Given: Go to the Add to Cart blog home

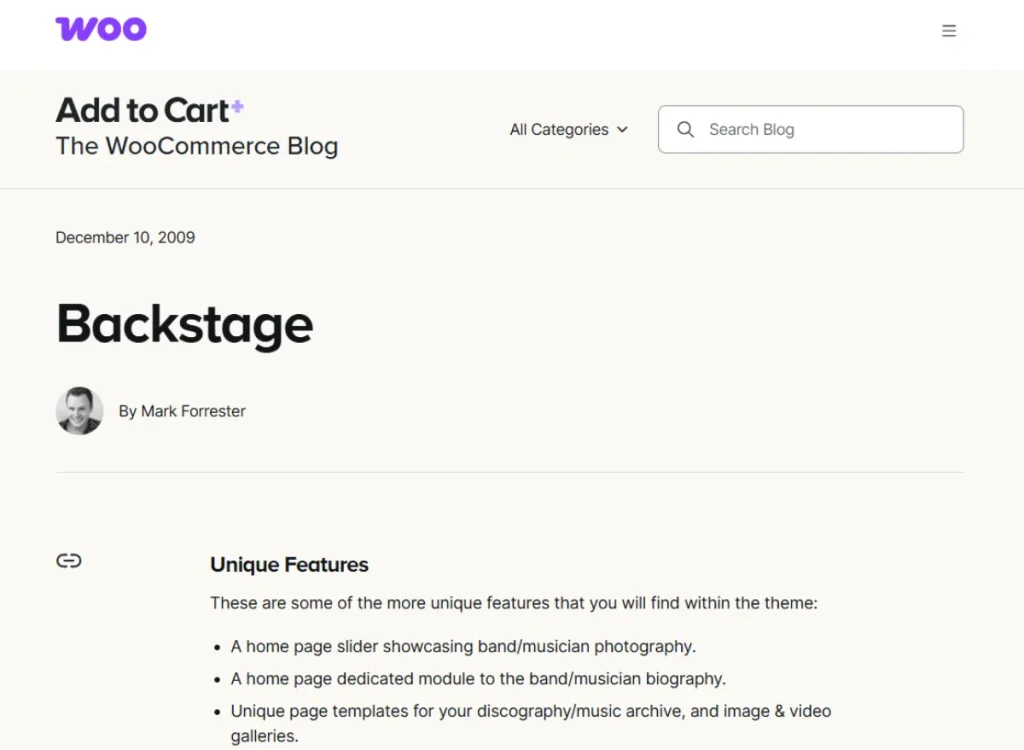Looking at the screenshot, I should pos(142,109).
